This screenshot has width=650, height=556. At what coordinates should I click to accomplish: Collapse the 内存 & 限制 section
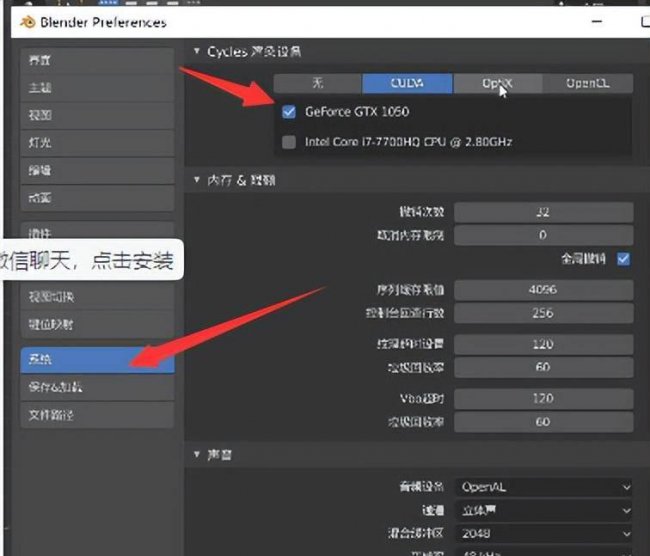pyautogui.click(x=196, y=180)
